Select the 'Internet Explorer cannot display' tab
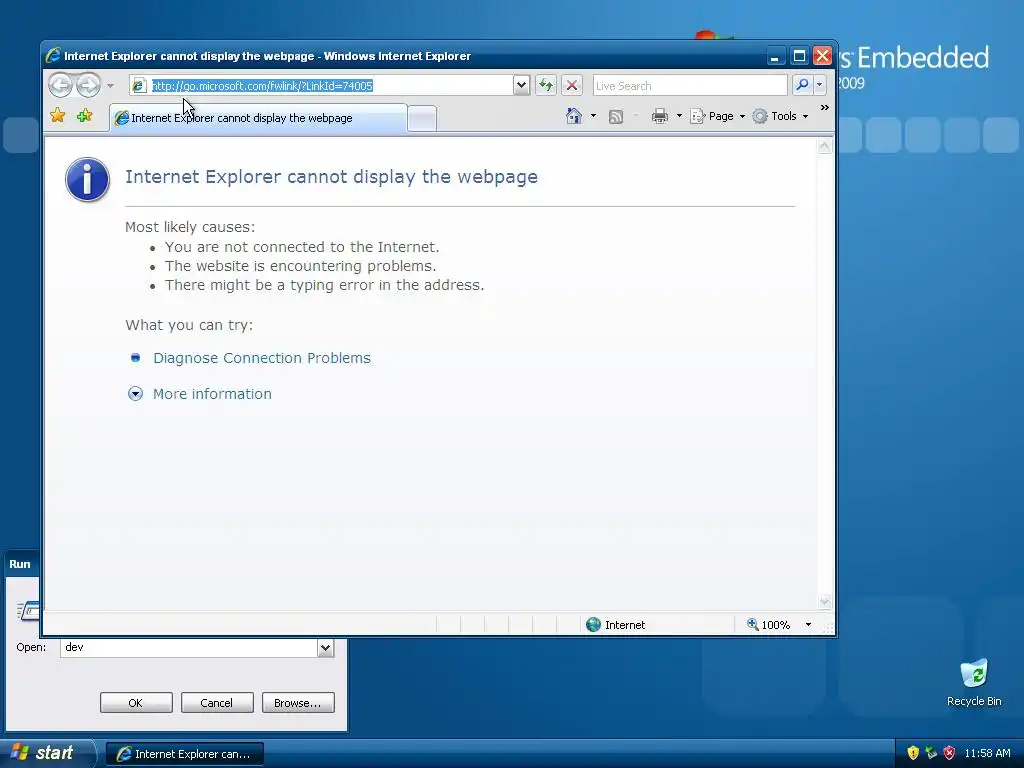 (258, 118)
